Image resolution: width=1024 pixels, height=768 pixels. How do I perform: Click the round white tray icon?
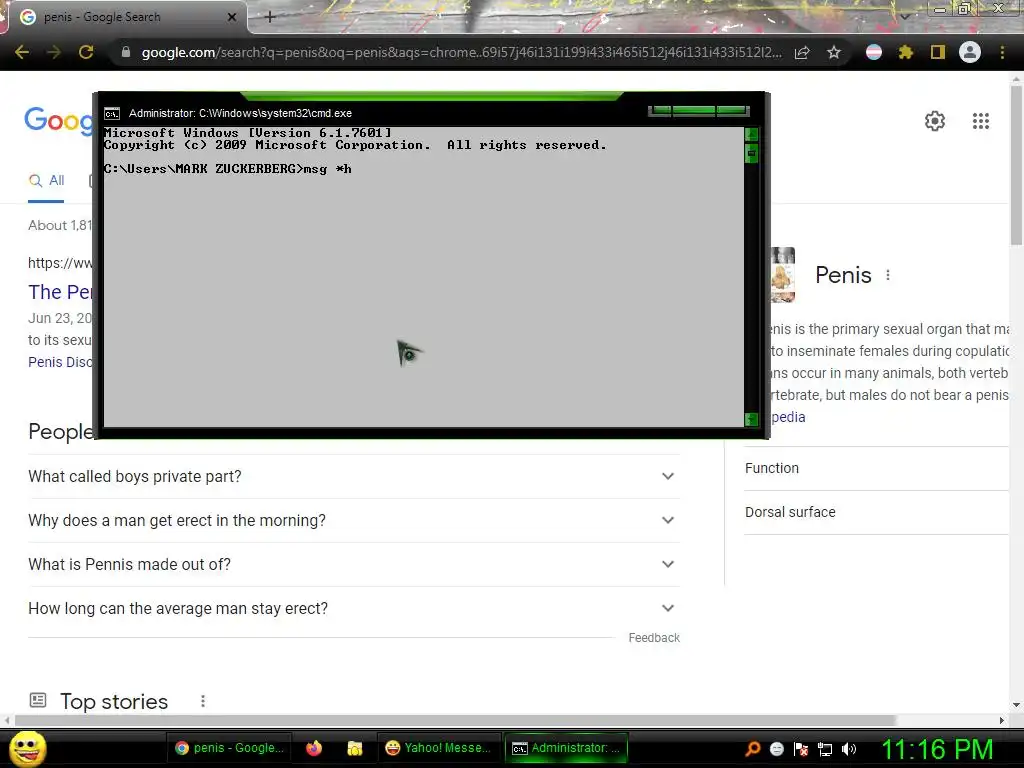point(777,749)
